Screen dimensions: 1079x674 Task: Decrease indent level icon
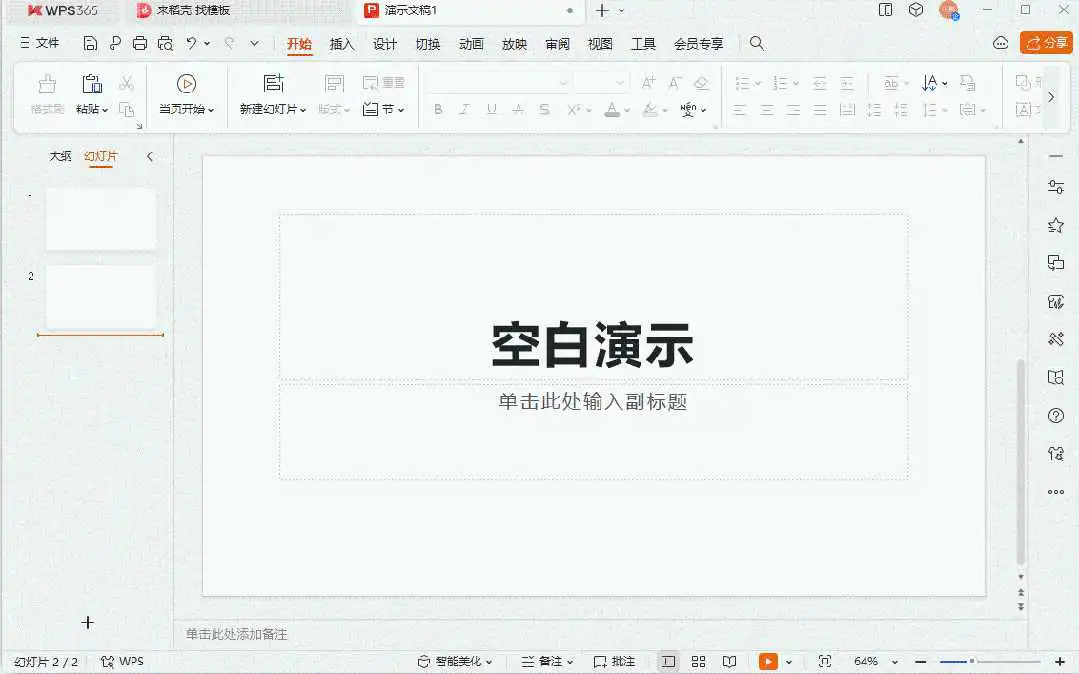[820, 83]
